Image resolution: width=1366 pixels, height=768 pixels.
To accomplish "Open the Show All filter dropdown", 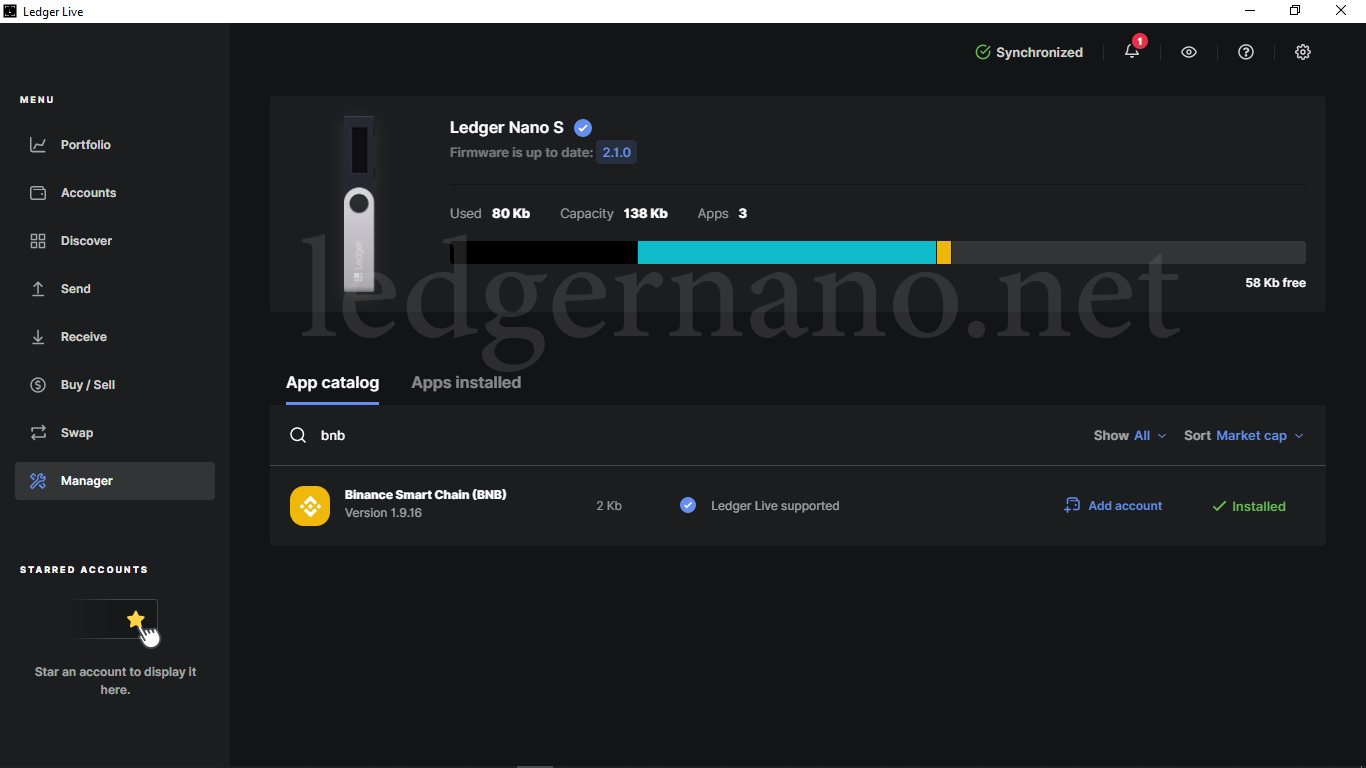I will [x=1130, y=436].
